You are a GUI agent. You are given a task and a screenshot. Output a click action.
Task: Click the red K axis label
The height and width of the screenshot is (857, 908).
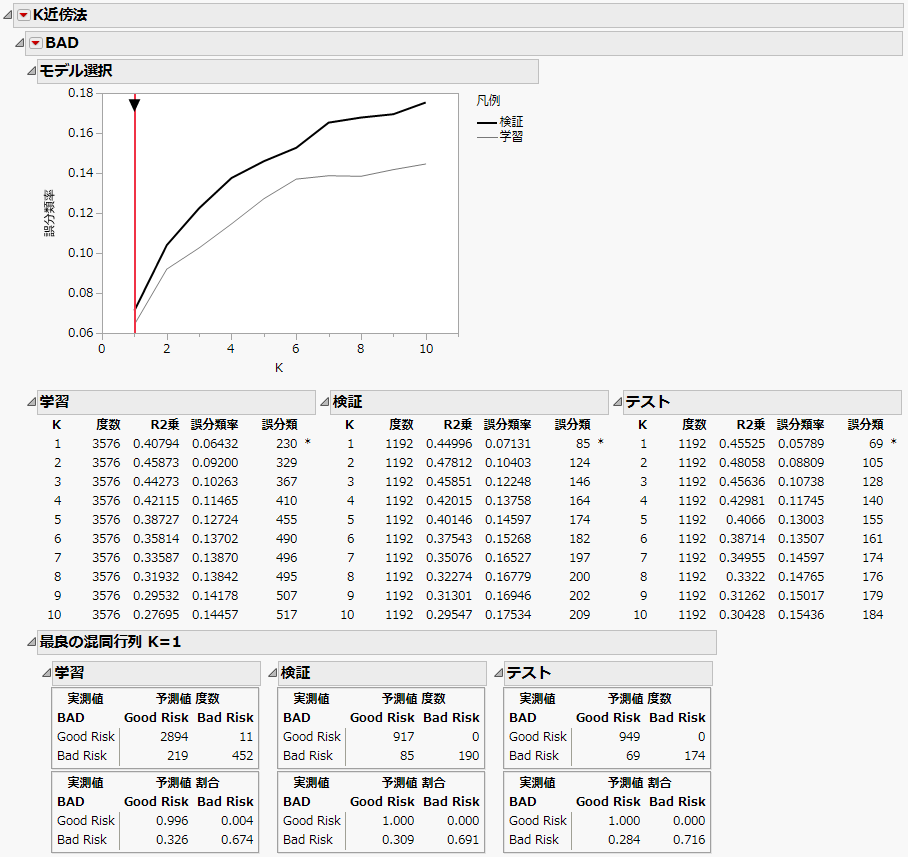(x=279, y=368)
